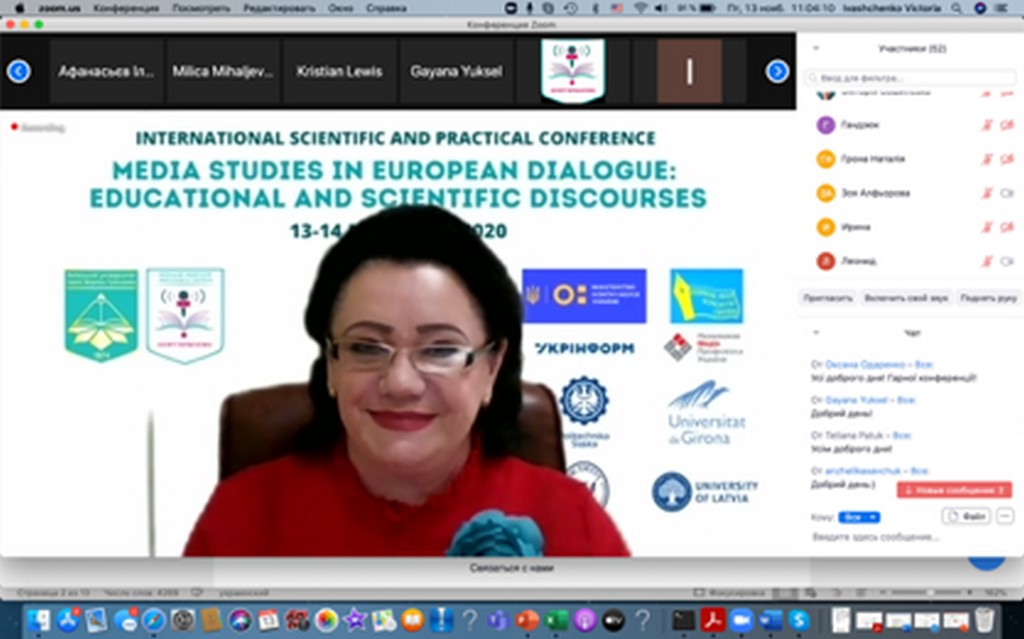Image resolution: width=1024 pixels, height=639 pixels.
Task: Toggle camera for Грона Наталія
Action: 1006,159
